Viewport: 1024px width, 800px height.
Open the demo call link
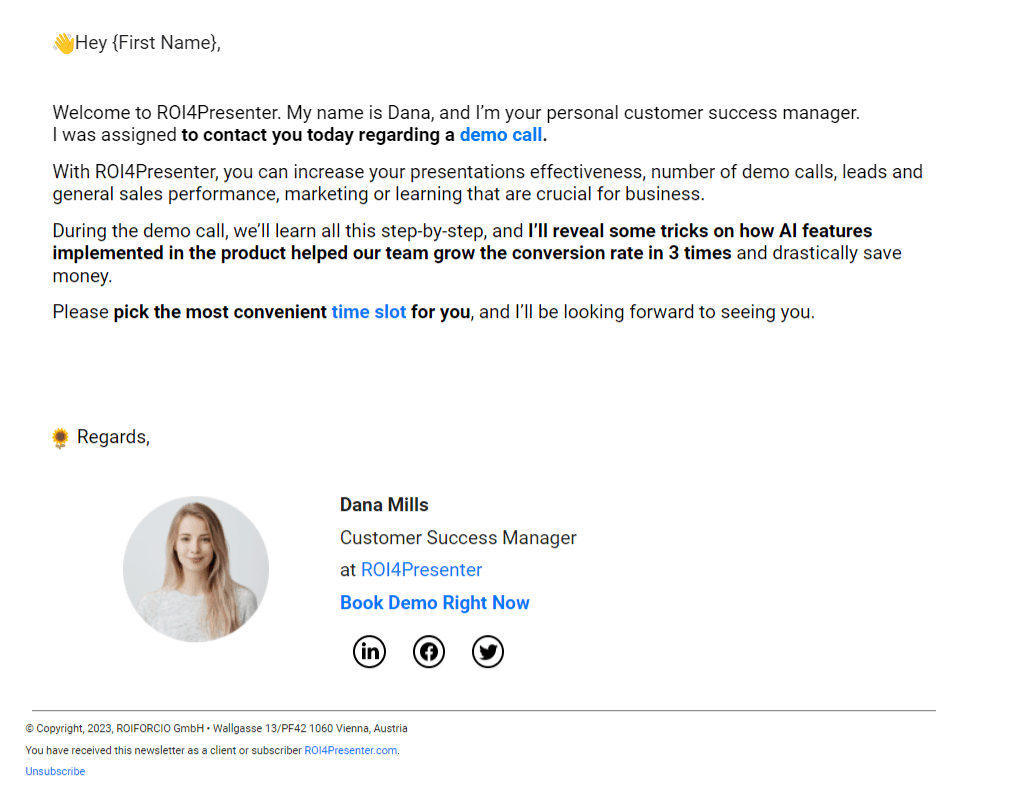point(500,134)
